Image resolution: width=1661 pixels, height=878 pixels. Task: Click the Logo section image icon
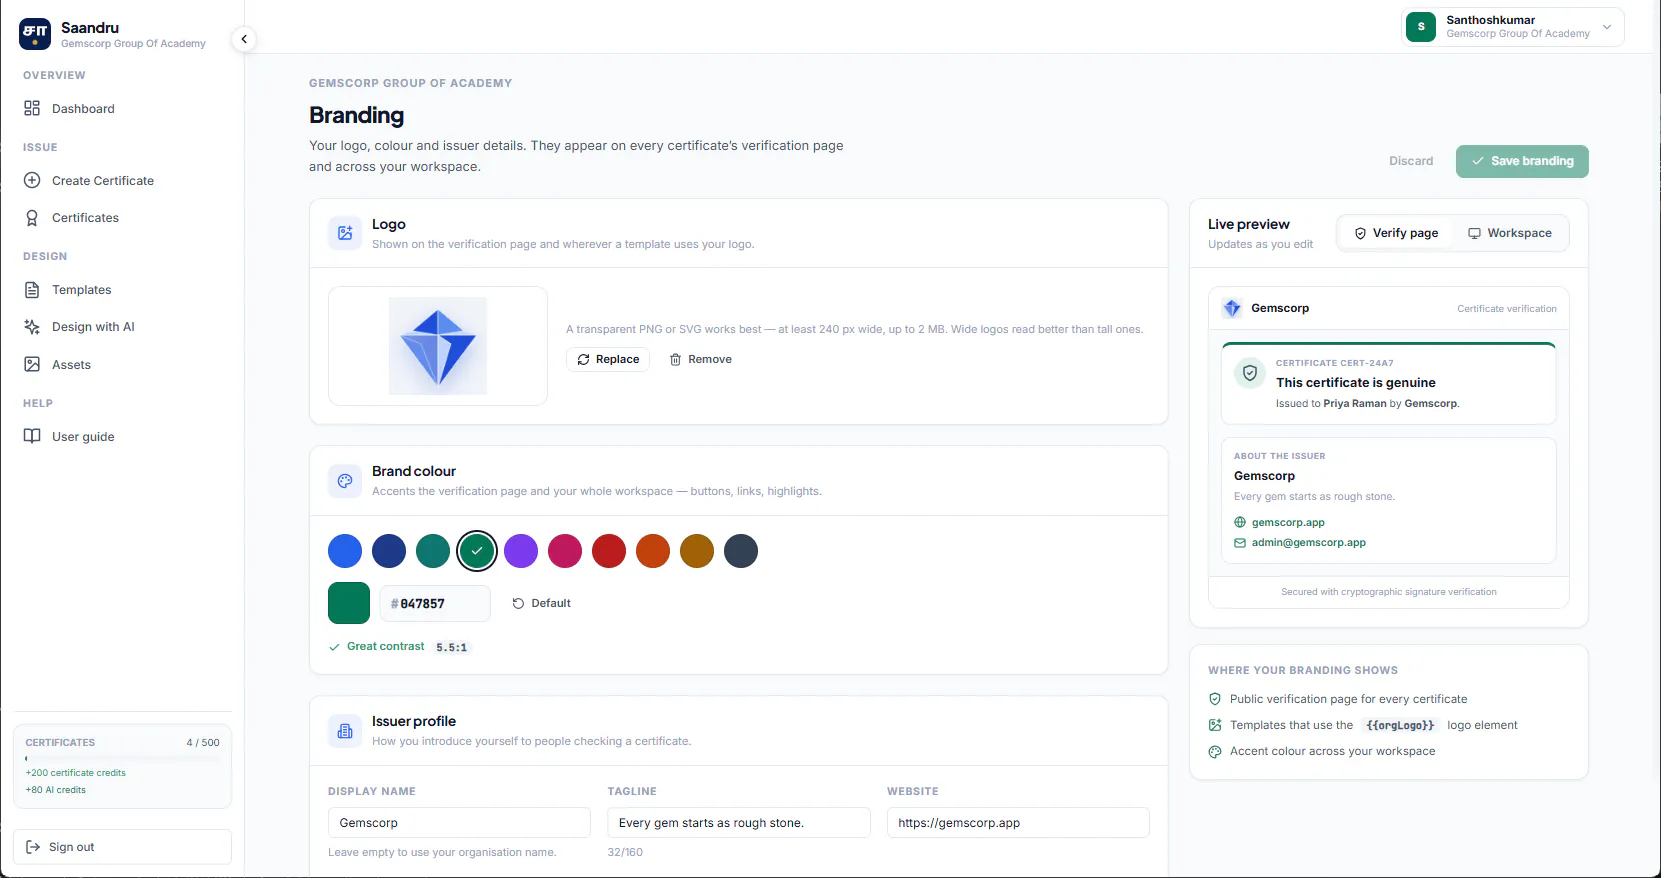tap(345, 233)
